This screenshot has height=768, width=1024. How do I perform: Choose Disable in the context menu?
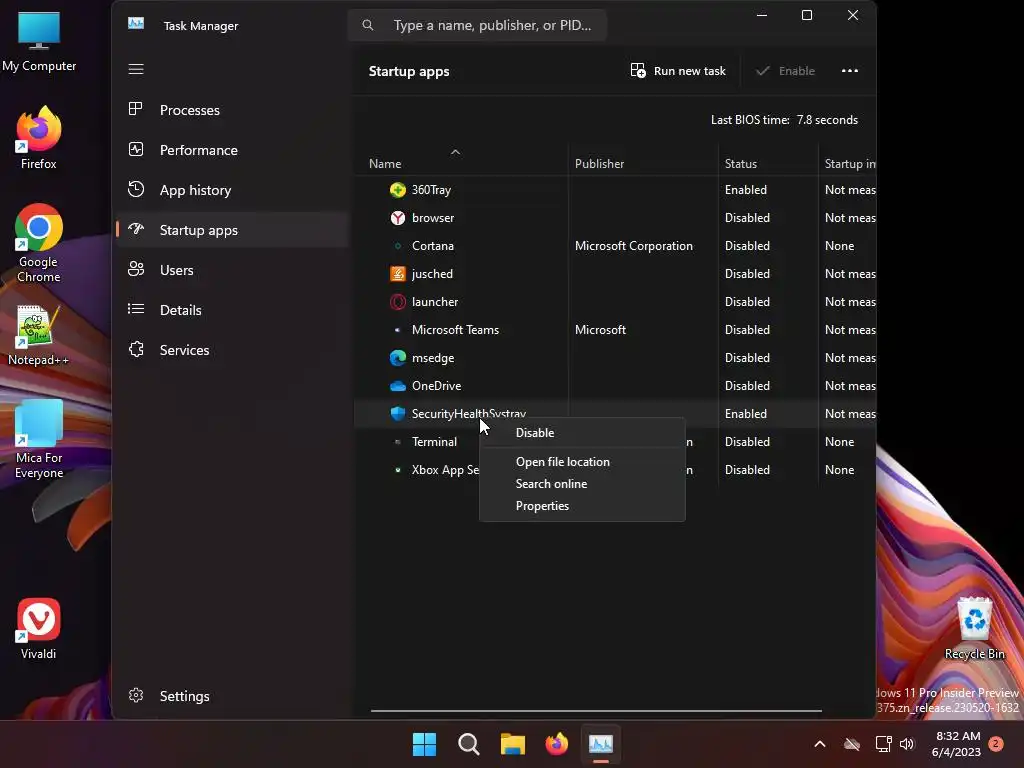pyautogui.click(x=582, y=432)
